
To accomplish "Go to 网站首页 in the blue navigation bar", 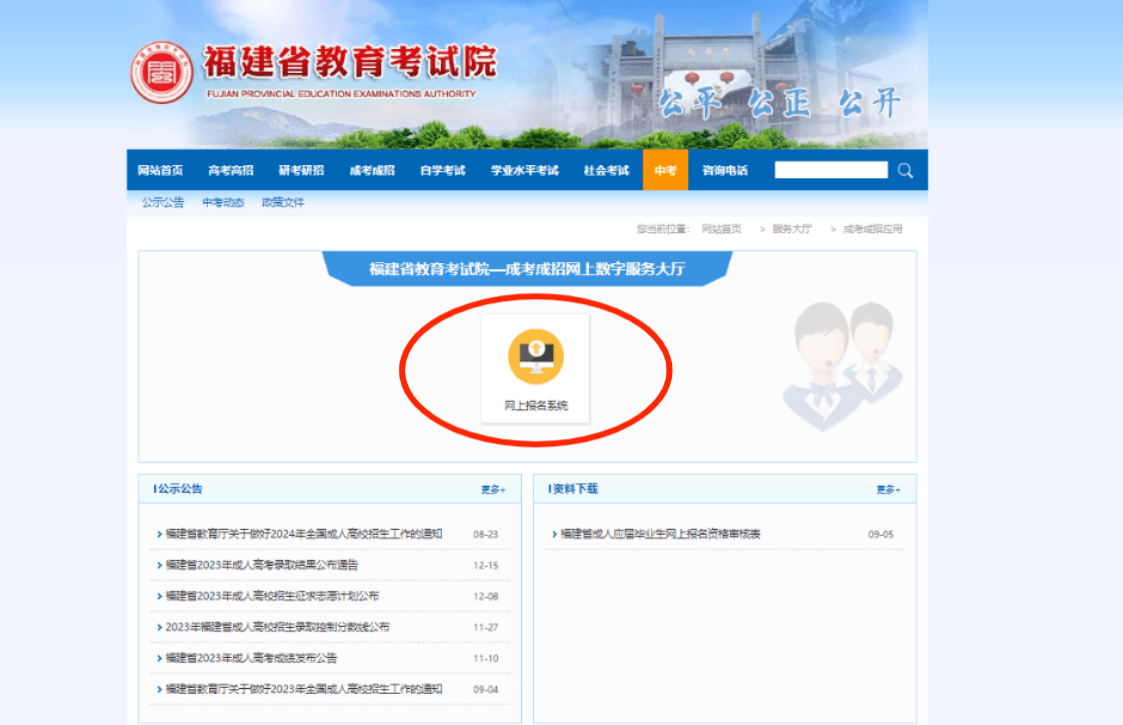I will click(x=160, y=171).
